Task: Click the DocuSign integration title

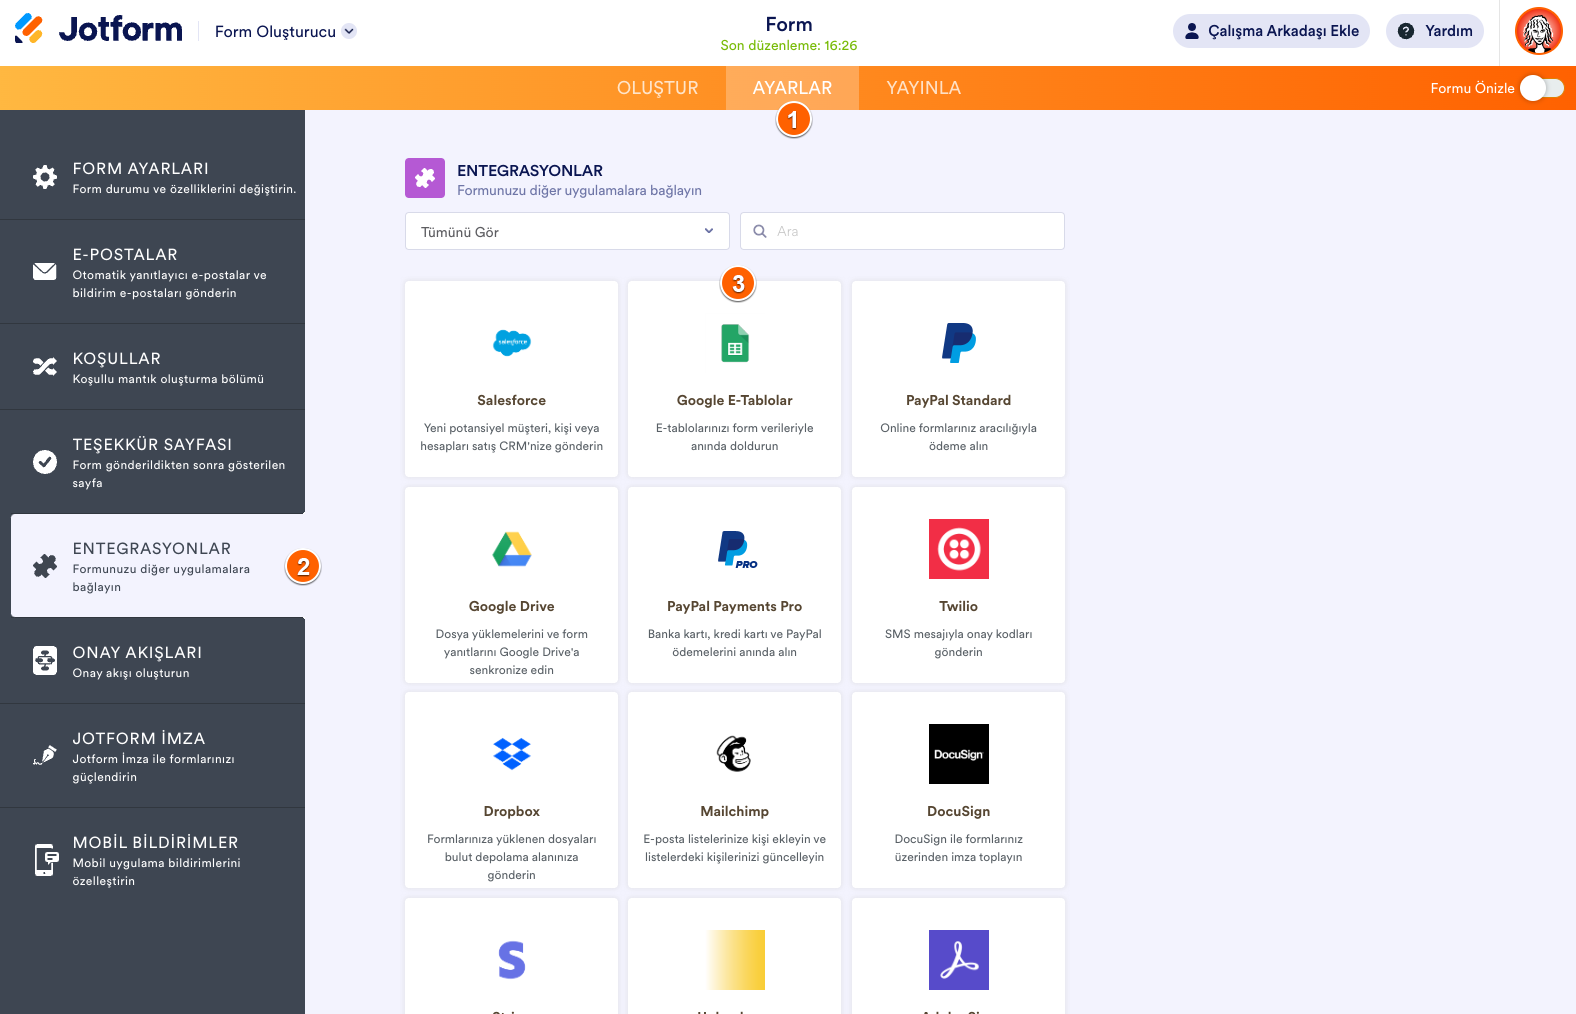Action: pos(959,811)
